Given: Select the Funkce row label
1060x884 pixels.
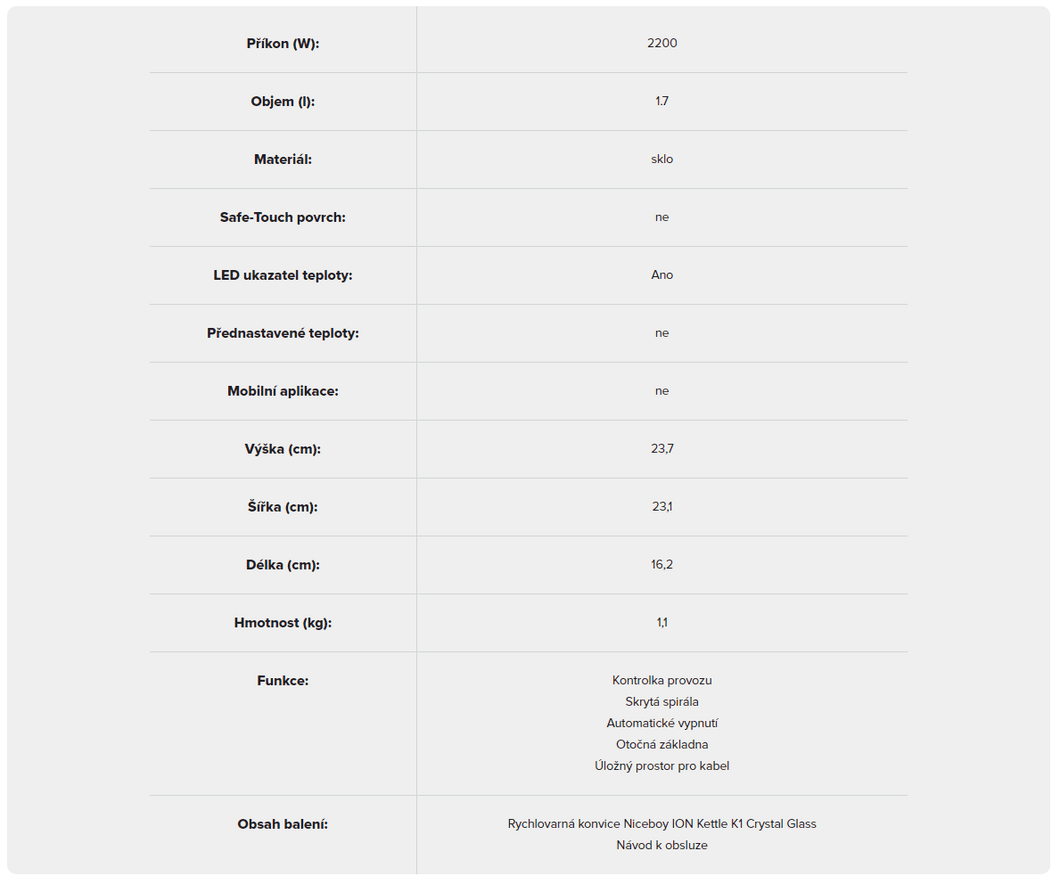Looking at the screenshot, I should tap(282, 681).
